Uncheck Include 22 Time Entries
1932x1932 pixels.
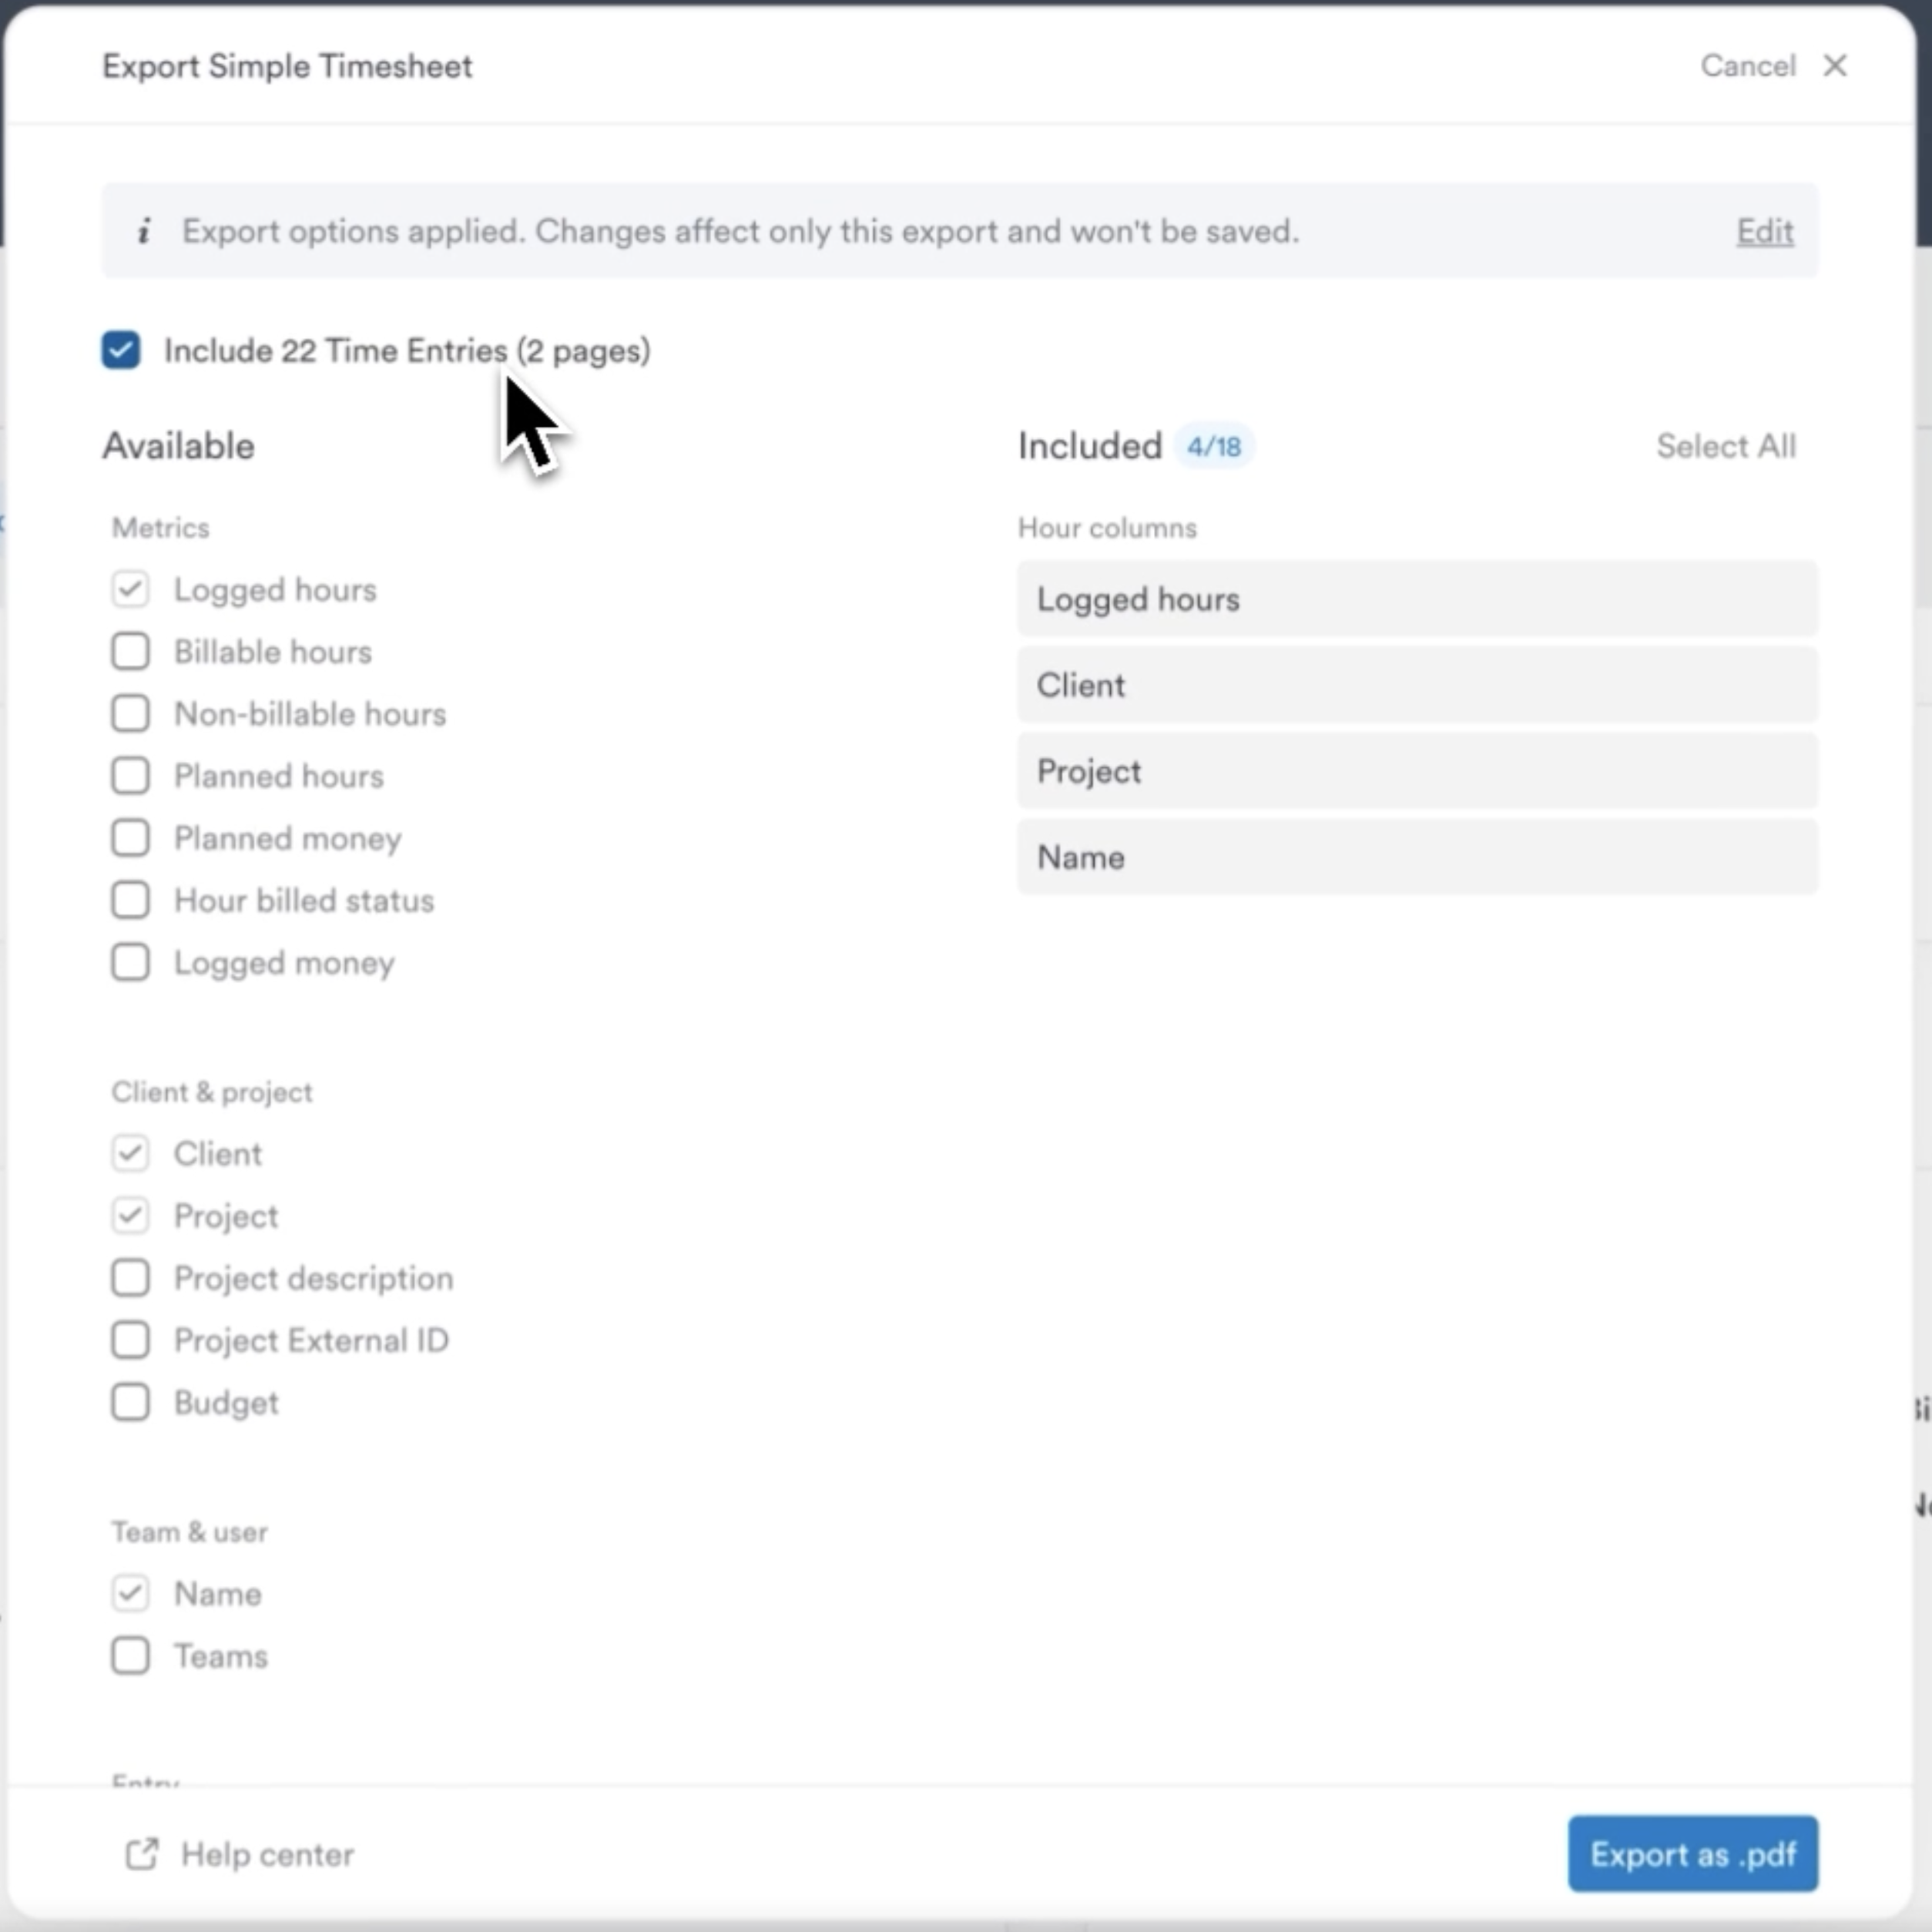tap(120, 350)
